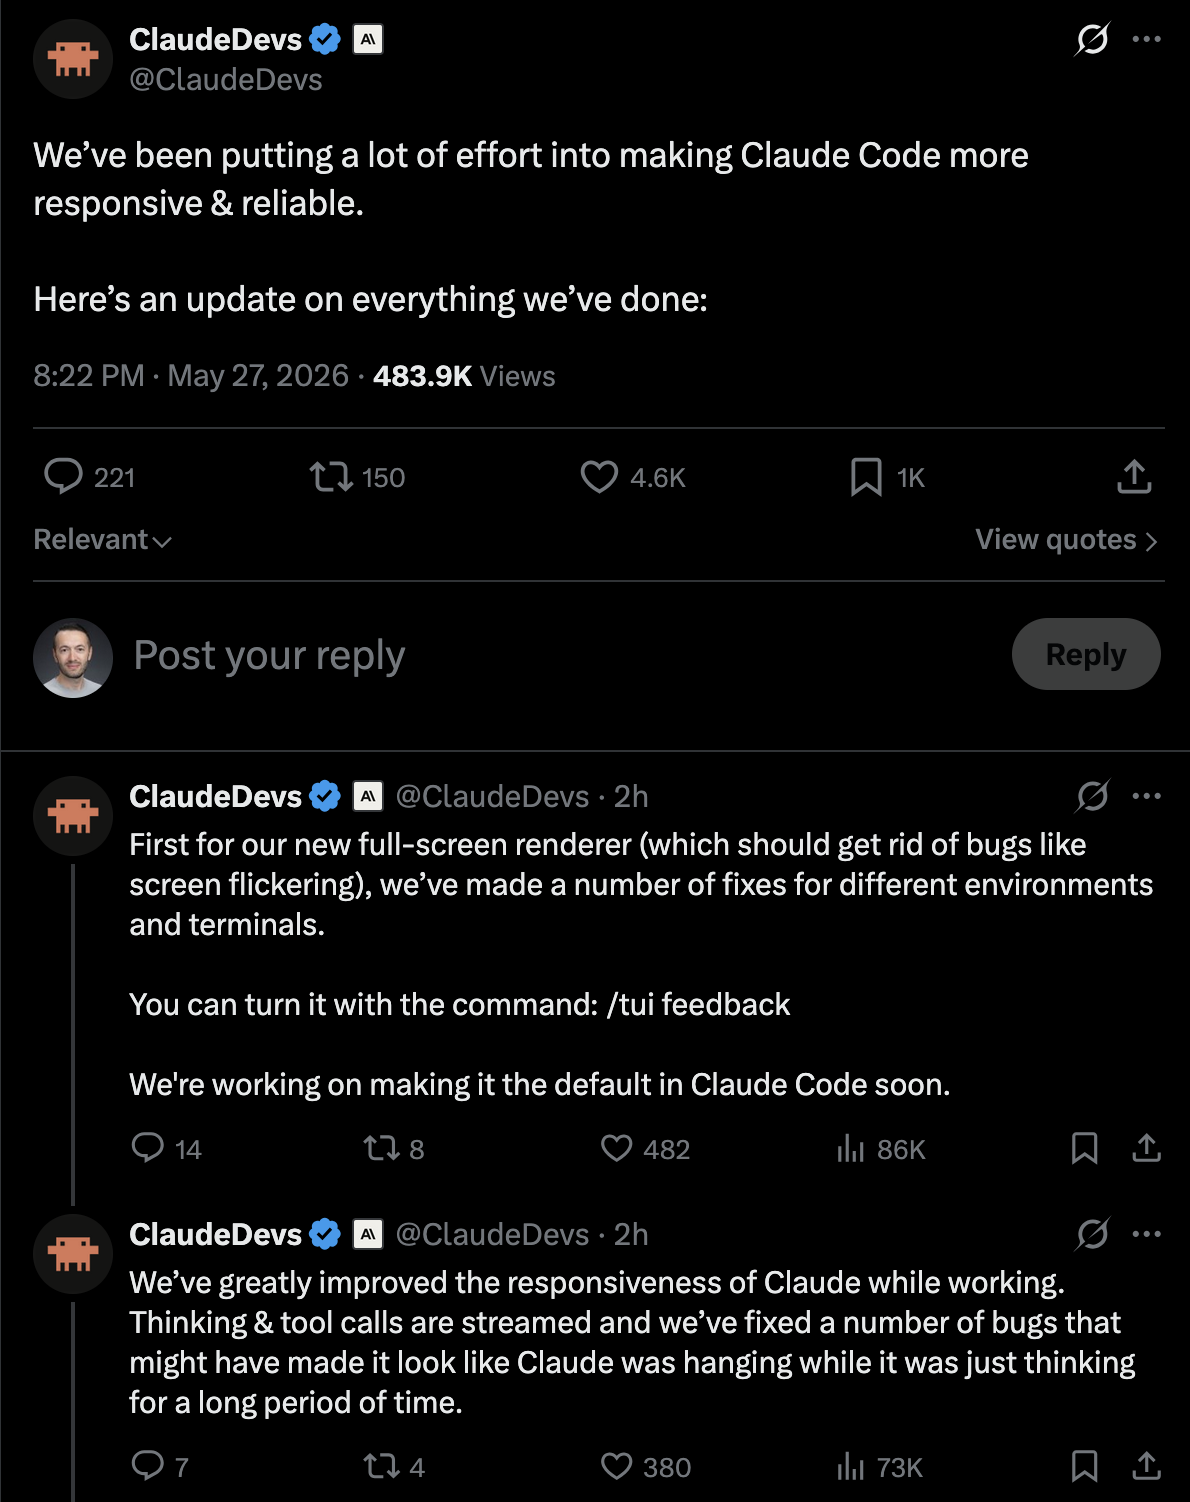Expand the Relevant sort dropdown
Image resolution: width=1190 pixels, height=1502 pixels.
(103, 540)
